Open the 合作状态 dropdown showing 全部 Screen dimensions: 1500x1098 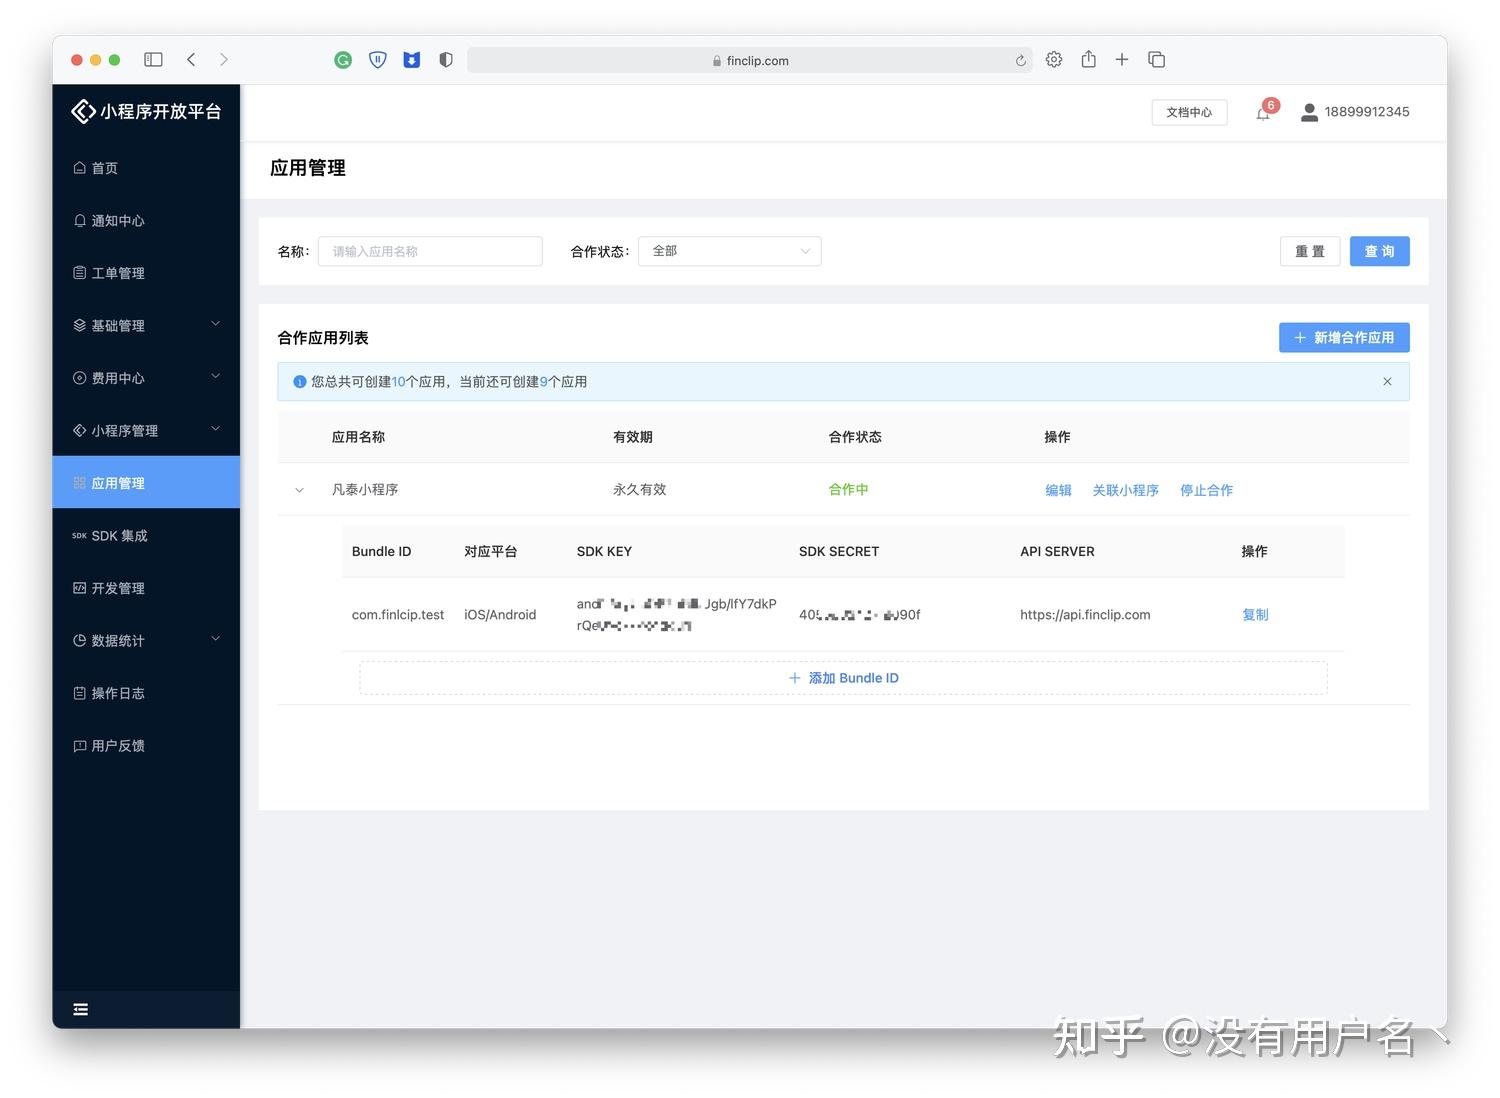point(729,251)
